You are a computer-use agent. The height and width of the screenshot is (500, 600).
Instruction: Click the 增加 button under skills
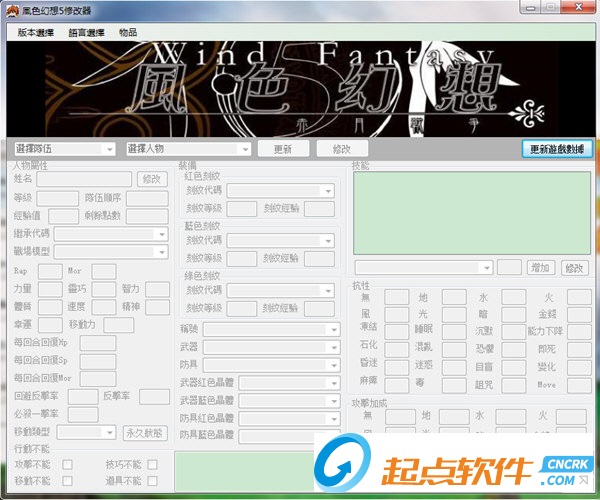540,267
